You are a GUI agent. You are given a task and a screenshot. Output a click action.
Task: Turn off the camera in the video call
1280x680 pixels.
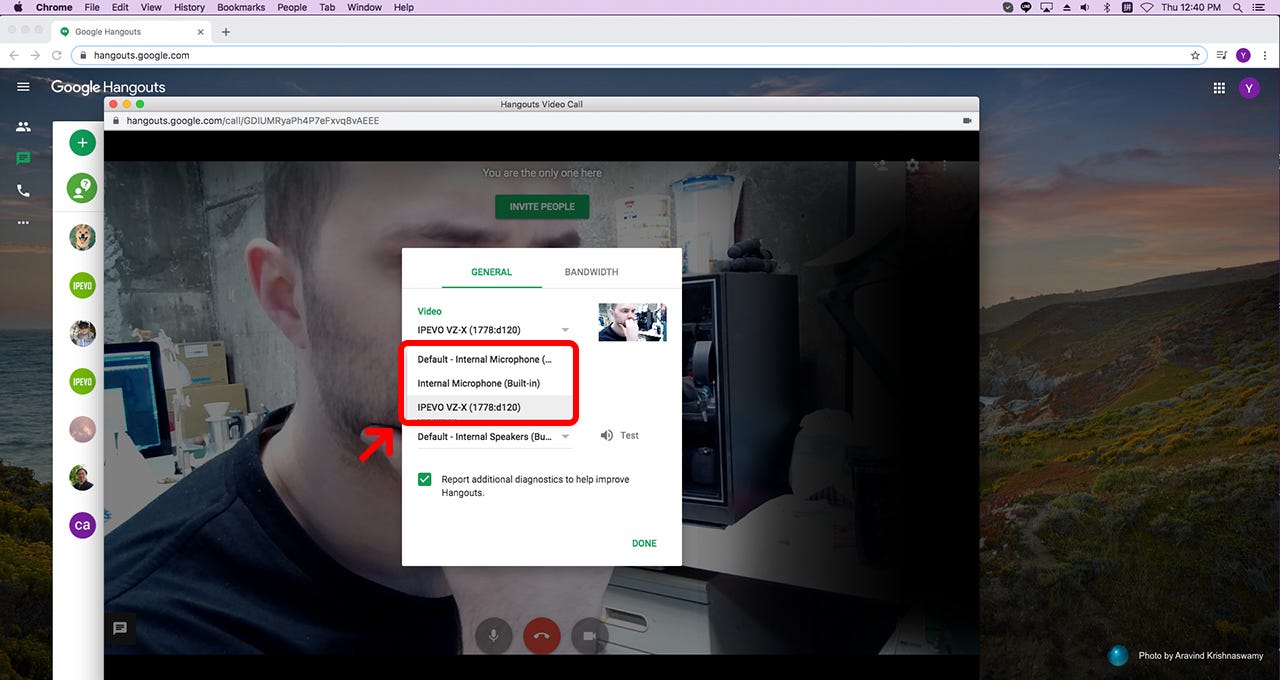tap(590, 636)
